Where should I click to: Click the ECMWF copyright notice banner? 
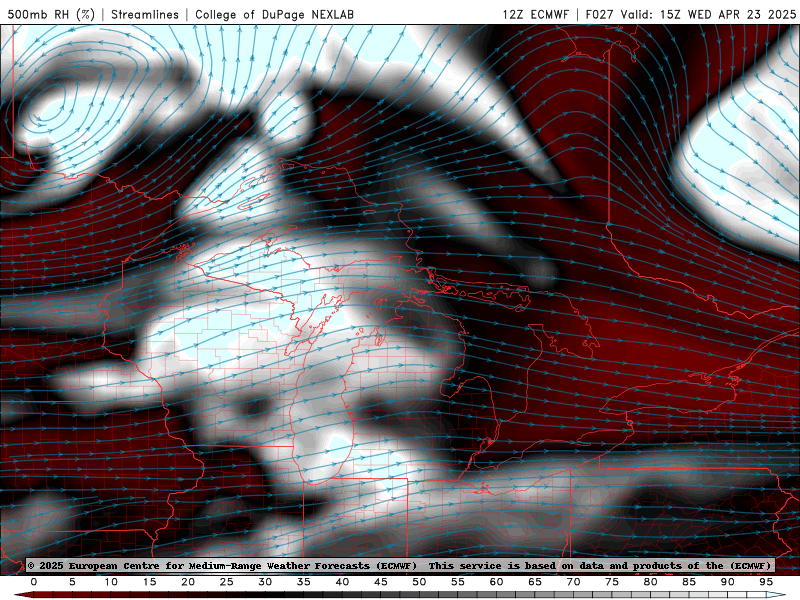pyautogui.click(x=399, y=566)
